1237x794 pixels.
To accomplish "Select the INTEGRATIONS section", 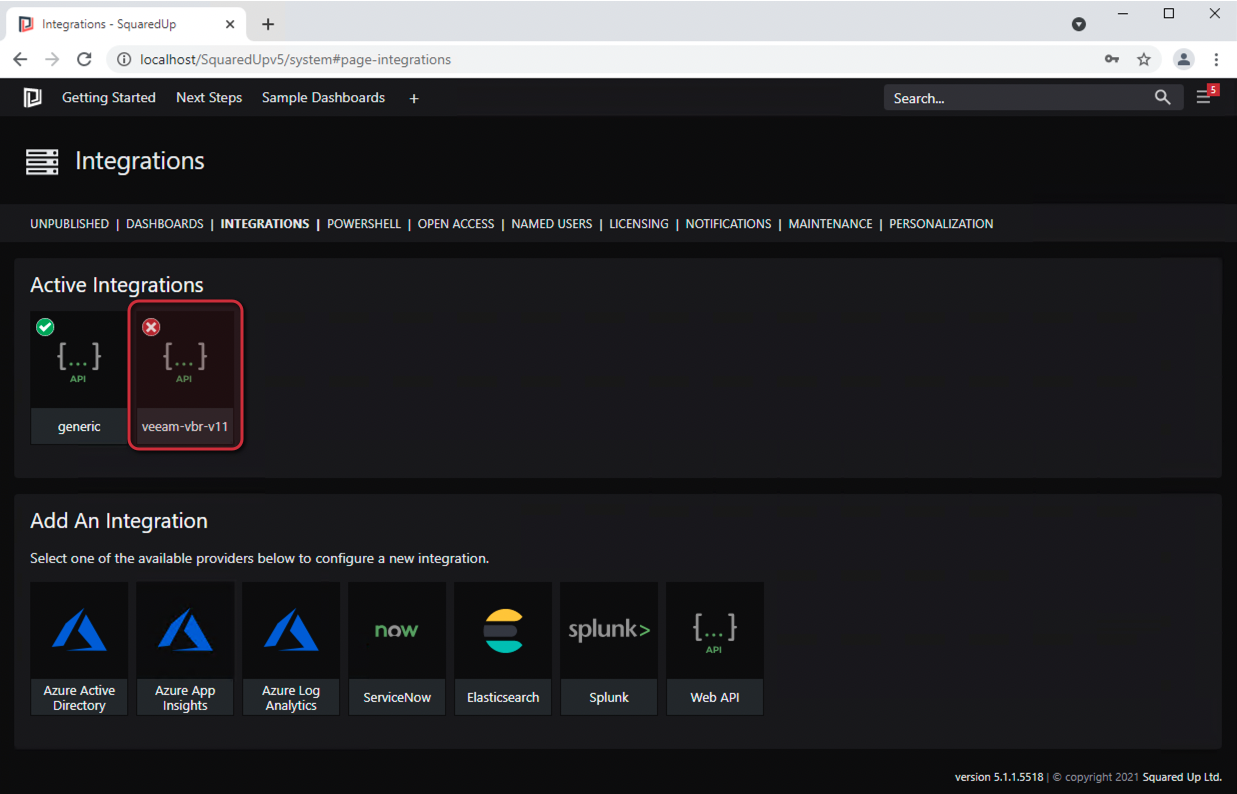I will click(x=265, y=224).
